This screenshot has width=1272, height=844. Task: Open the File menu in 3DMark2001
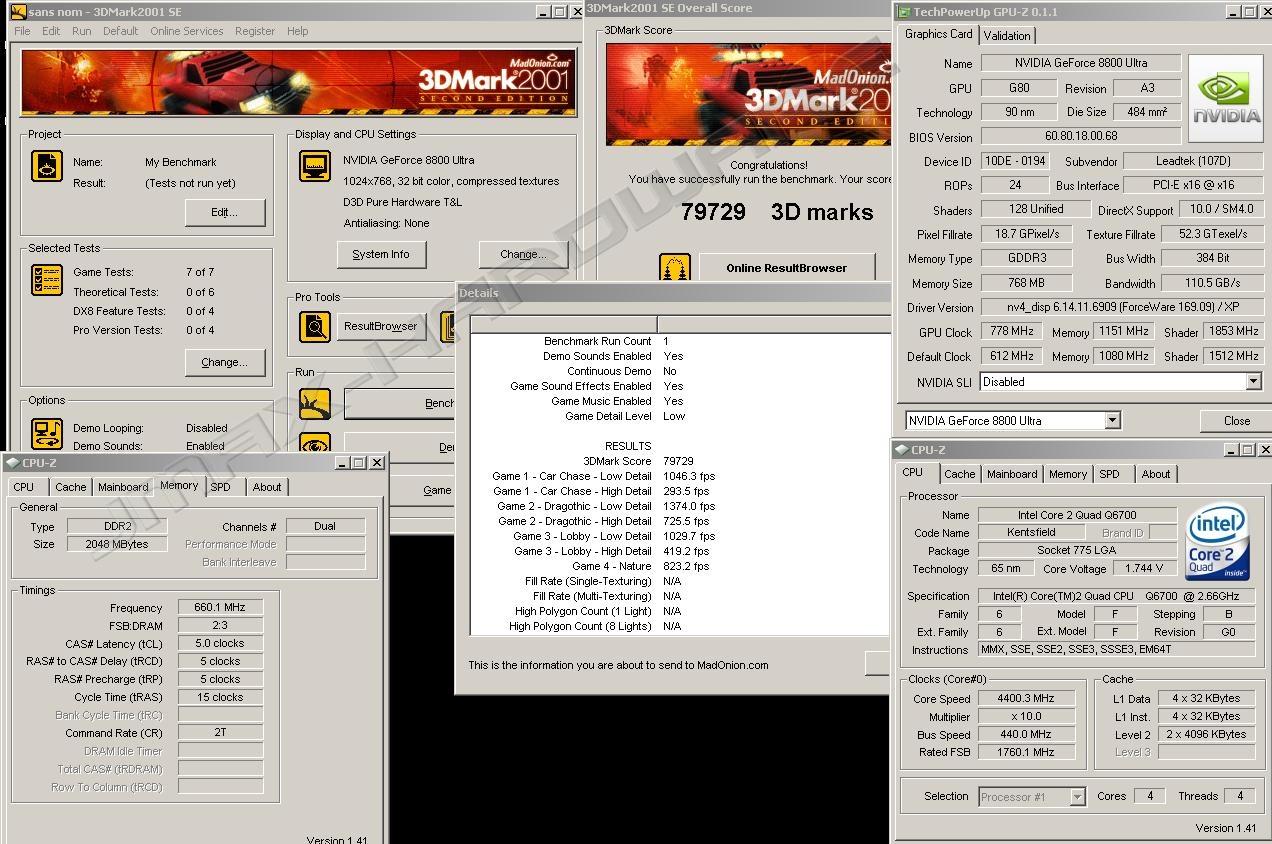22,31
